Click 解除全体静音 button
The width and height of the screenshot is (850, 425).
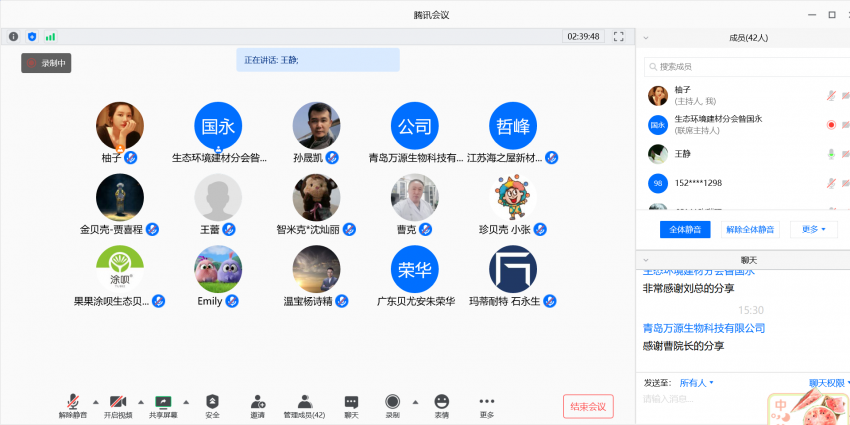coord(750,229)
